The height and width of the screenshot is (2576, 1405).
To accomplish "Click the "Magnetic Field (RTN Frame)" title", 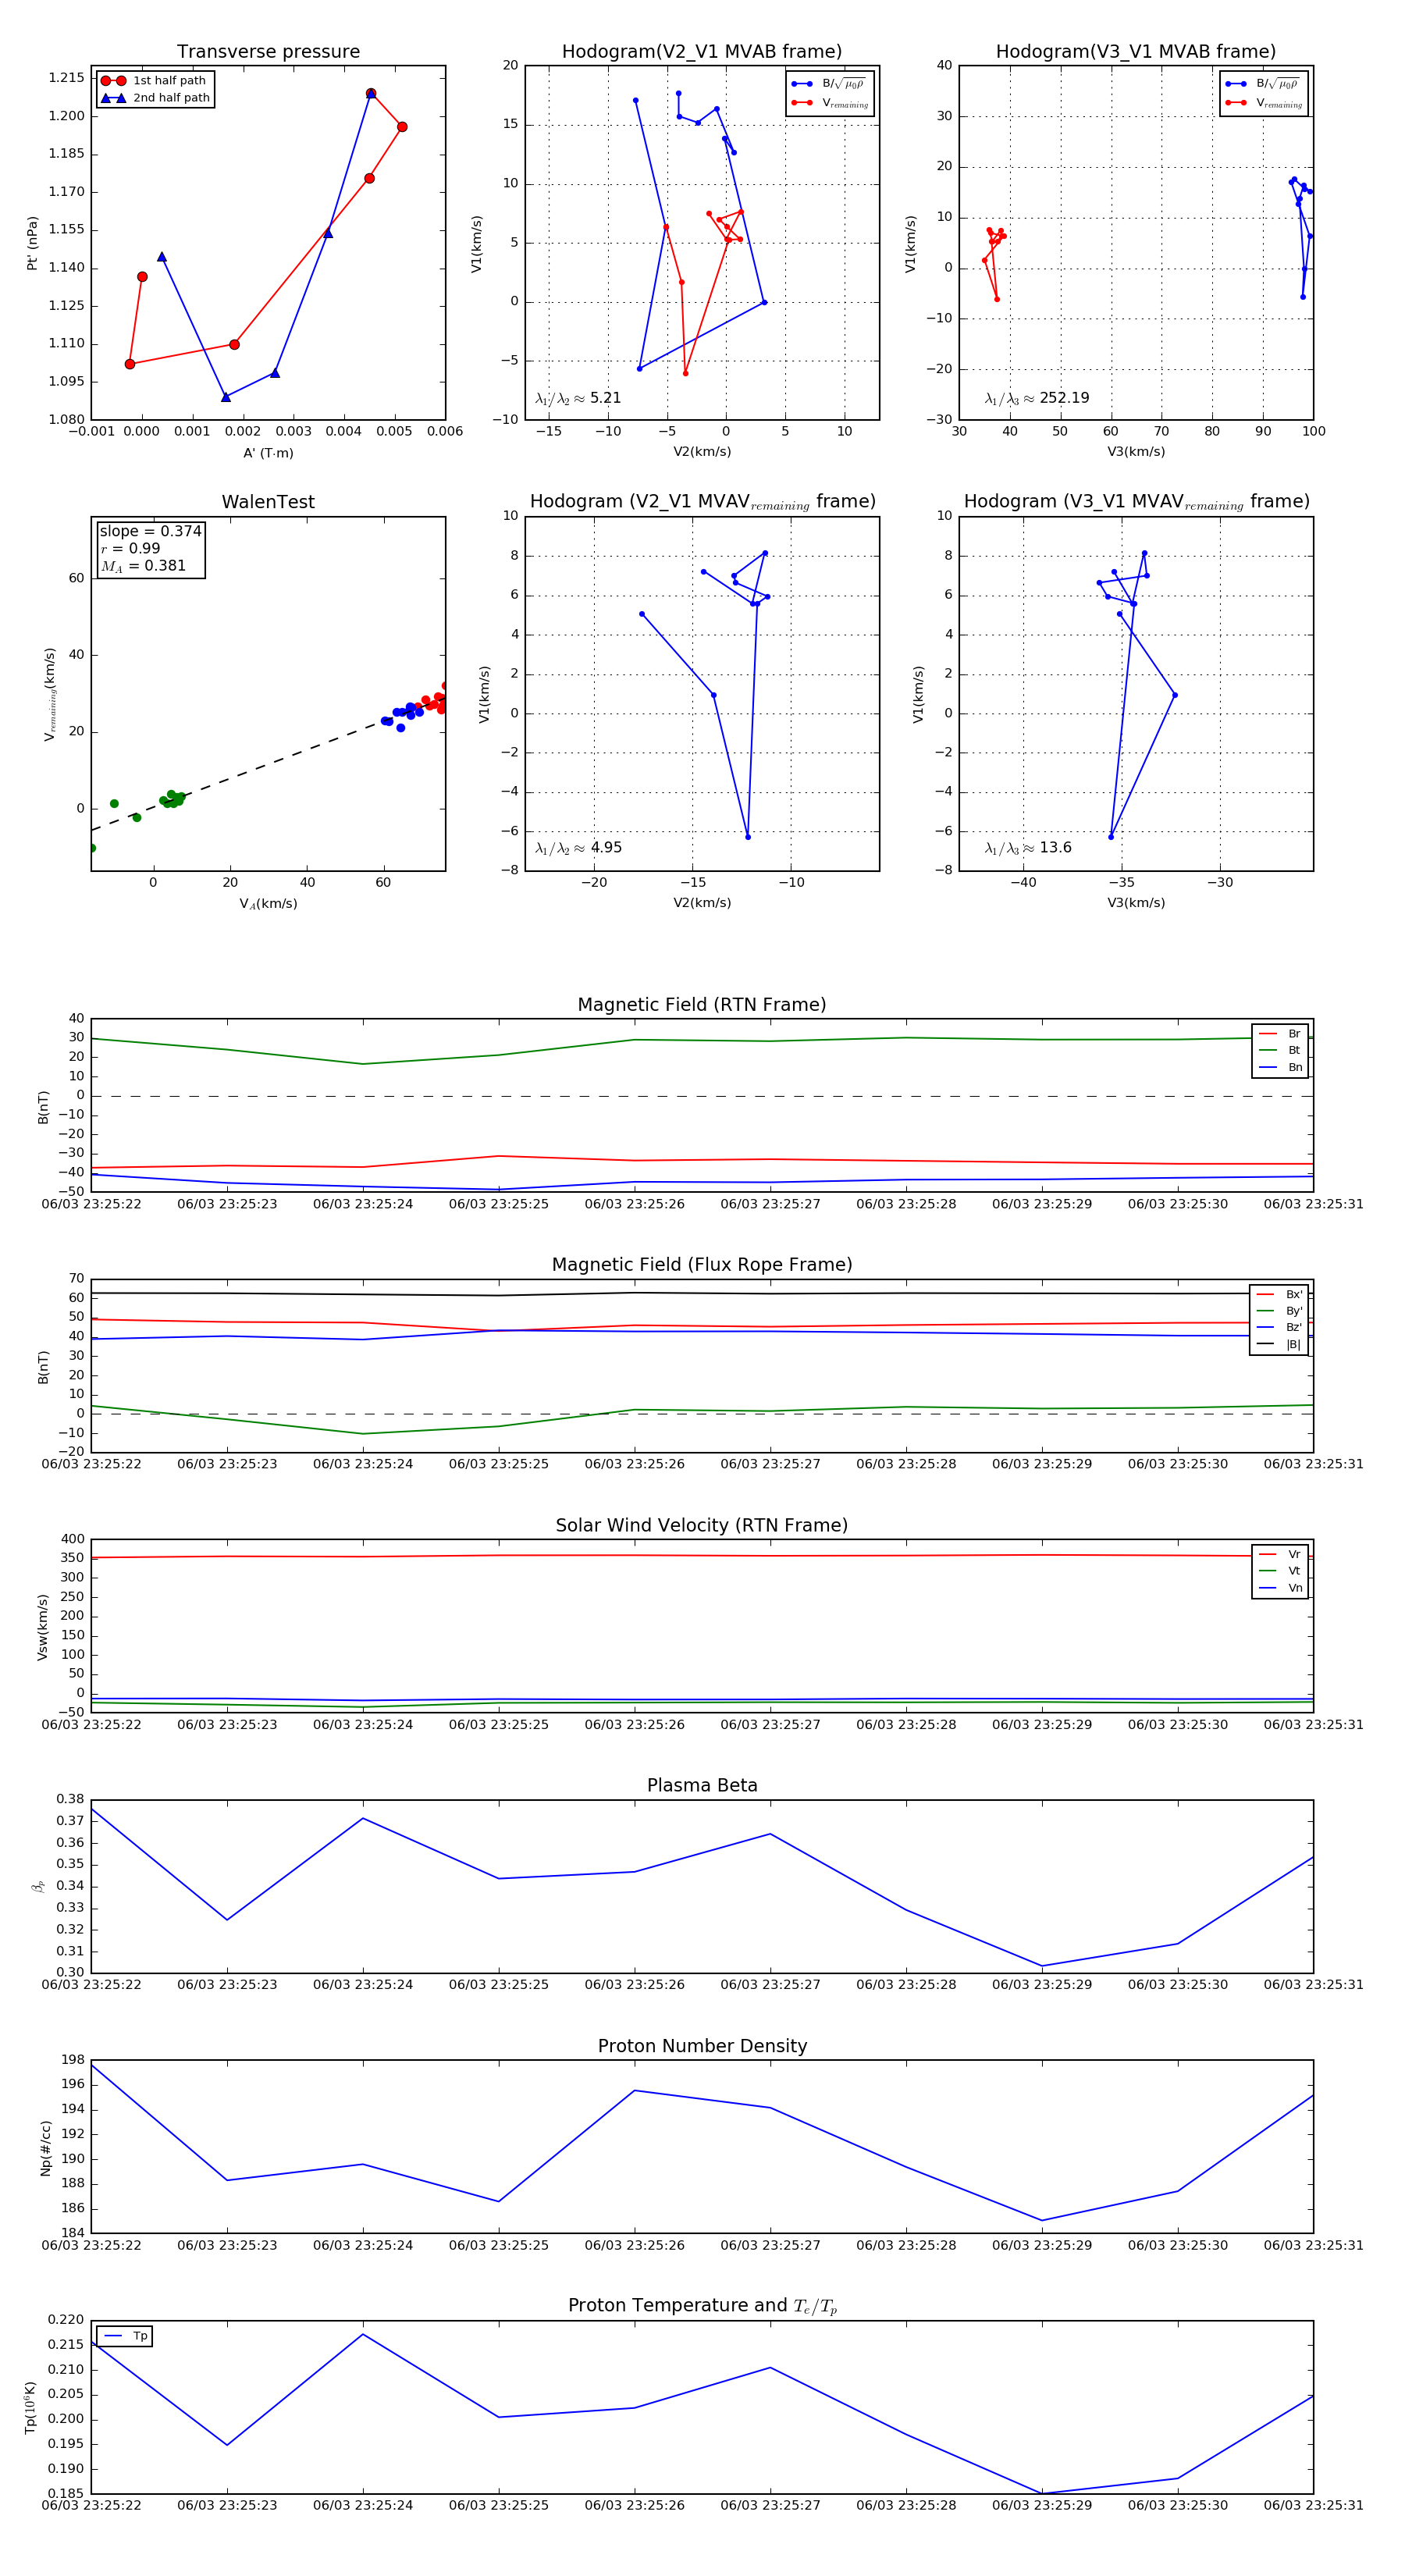I will point(702,1005).
